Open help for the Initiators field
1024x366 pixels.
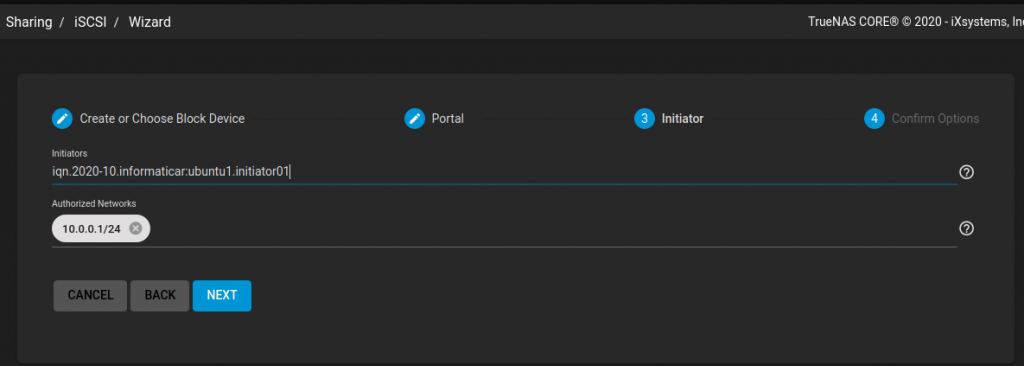tap(967, 172)
